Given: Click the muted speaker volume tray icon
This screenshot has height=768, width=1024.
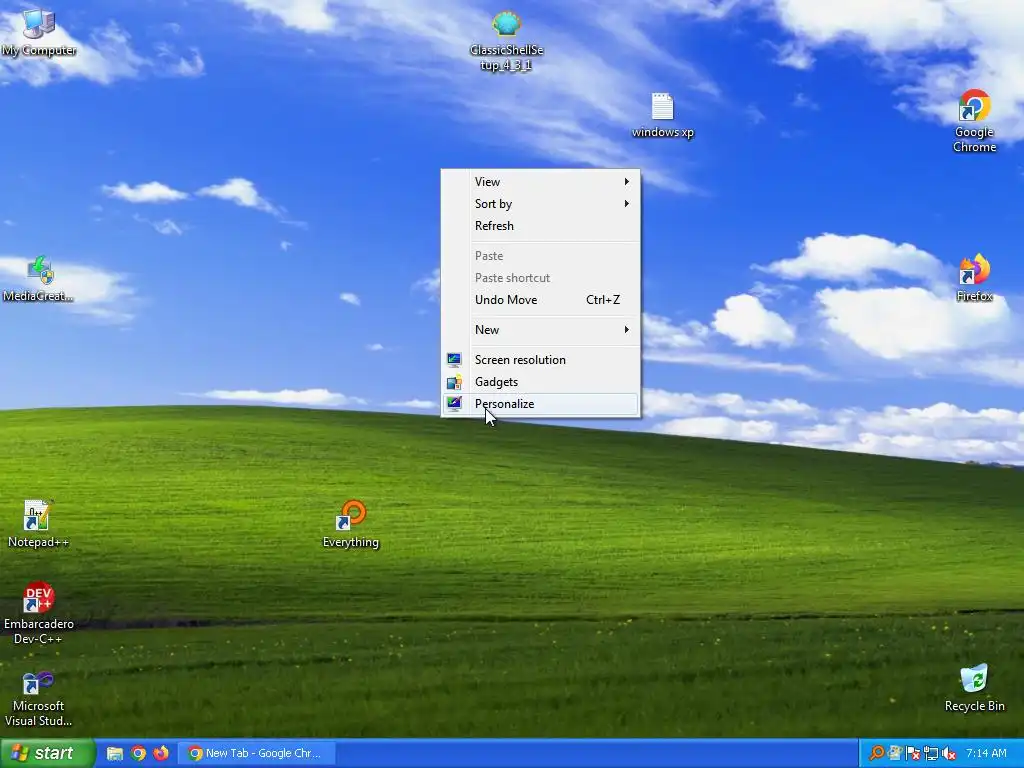Looking at the screenshot, I should [x=949, y=754].
